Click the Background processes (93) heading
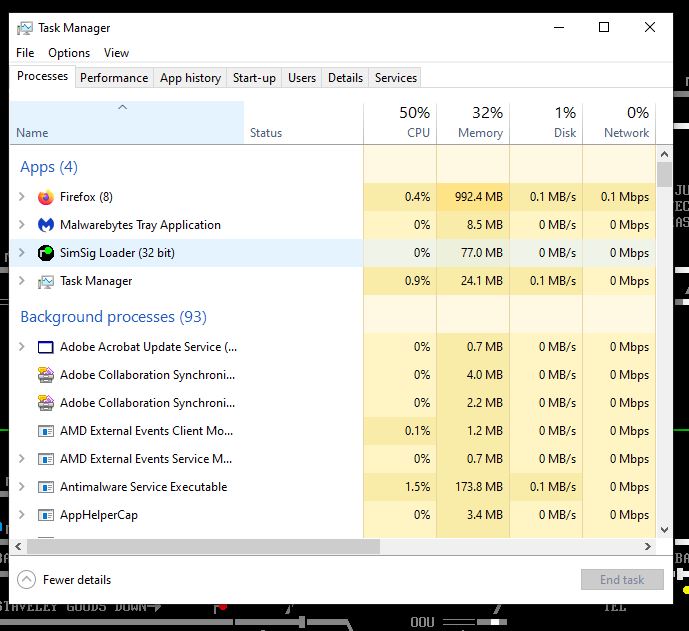The height and width of the screenshot is (631, 689). 113,317
